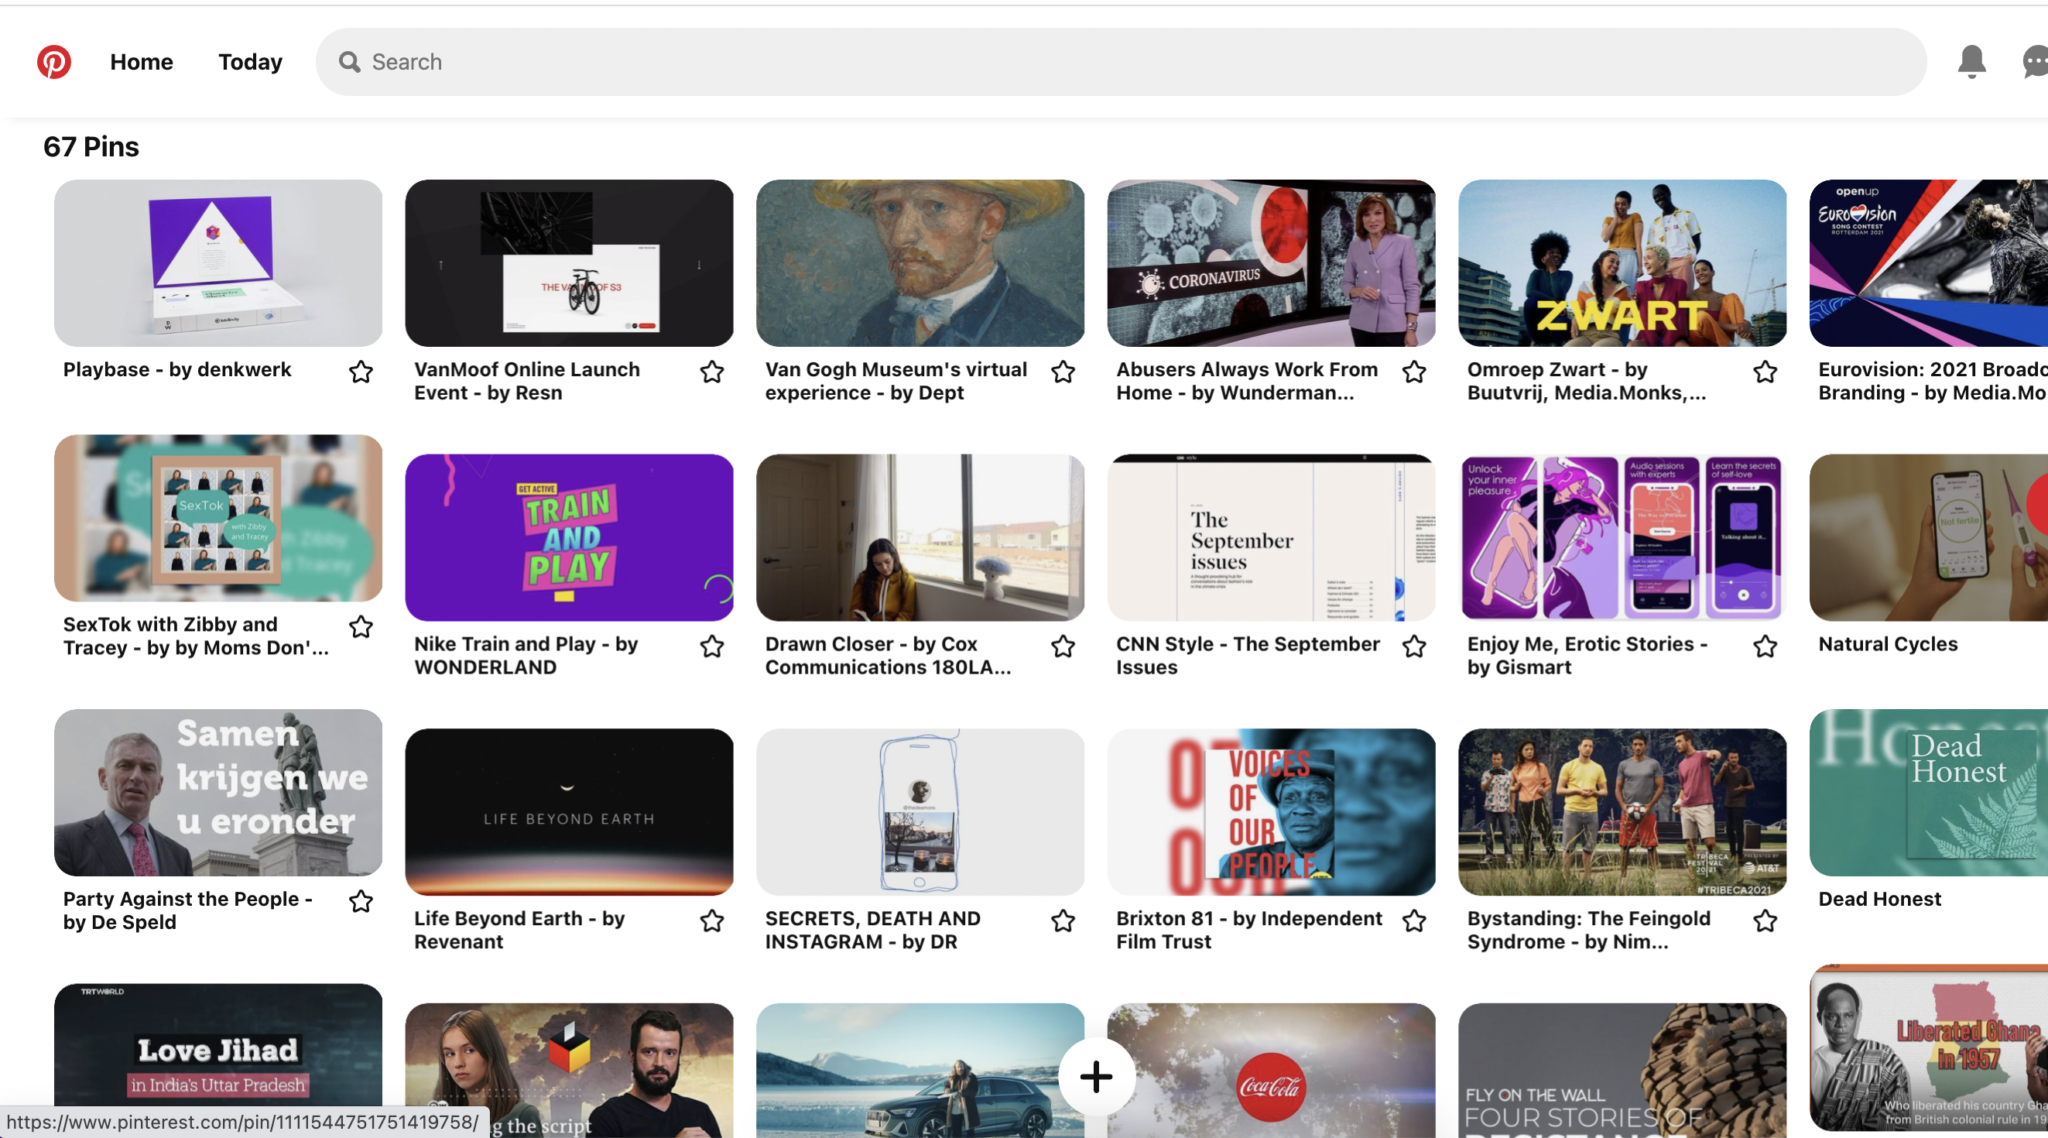Click the Pinterest home logo icon

53,62
